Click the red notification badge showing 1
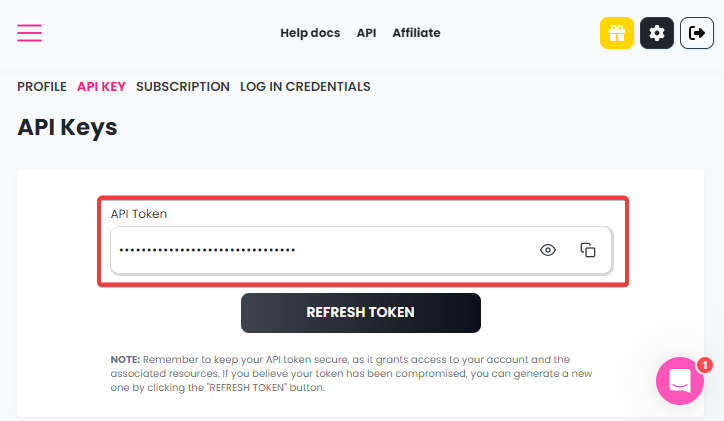 pos(705,366)
